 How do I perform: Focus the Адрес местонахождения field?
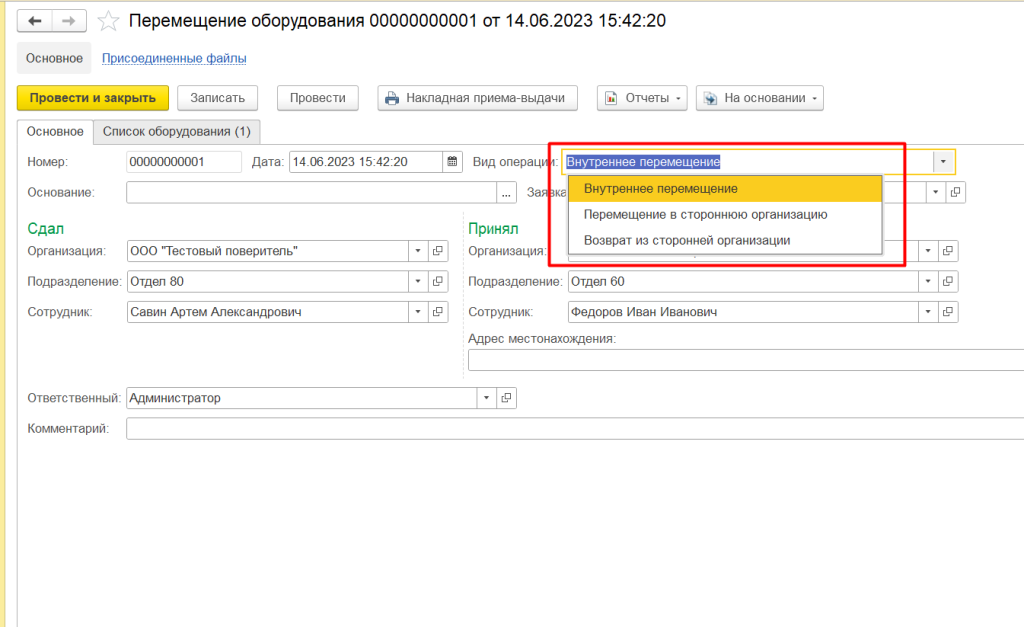tap(746, 360)
